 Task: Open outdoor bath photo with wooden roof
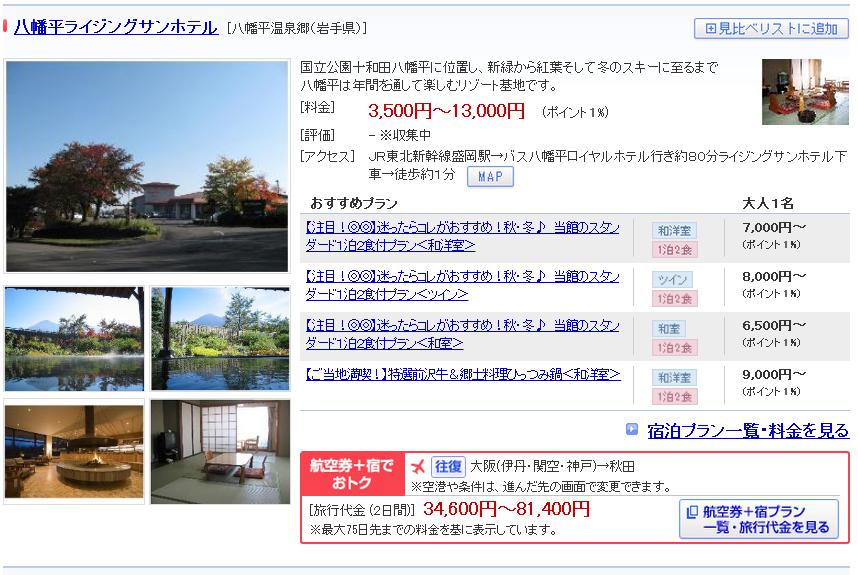point(74,339)
